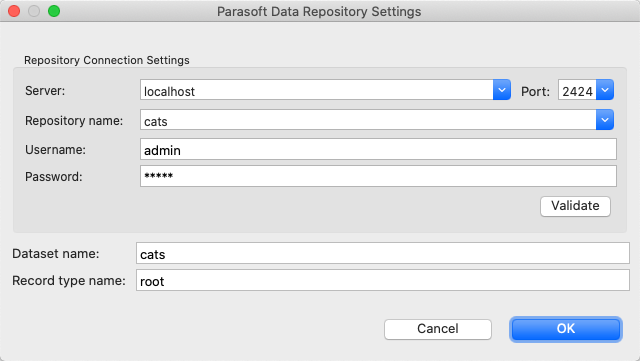Expand the Server dropdown arrow

tap(502, 90)
